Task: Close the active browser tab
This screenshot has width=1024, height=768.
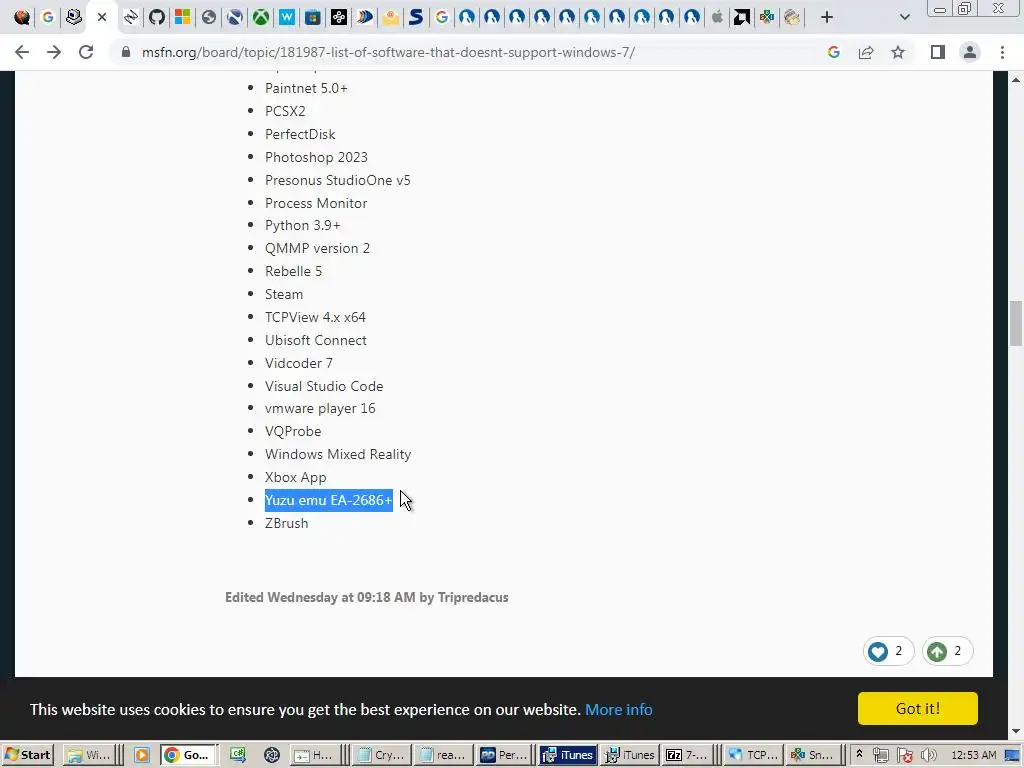Action: tap(102, 18)
